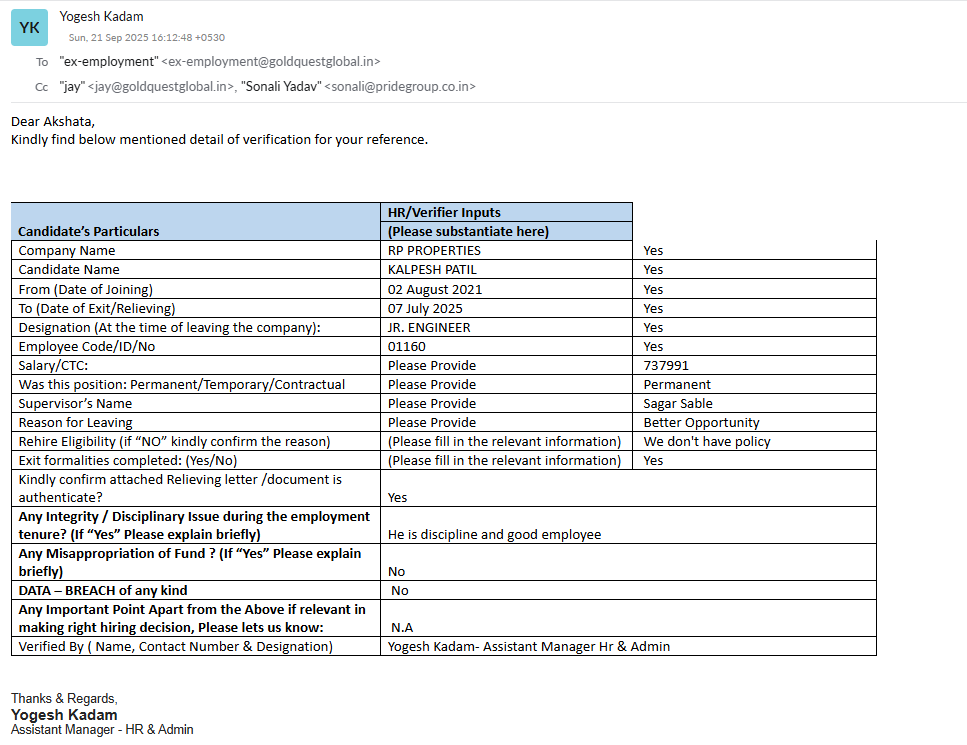Click 'Supervisor's Name' row label
The image size is (967, 745).
tap(75, 404)
